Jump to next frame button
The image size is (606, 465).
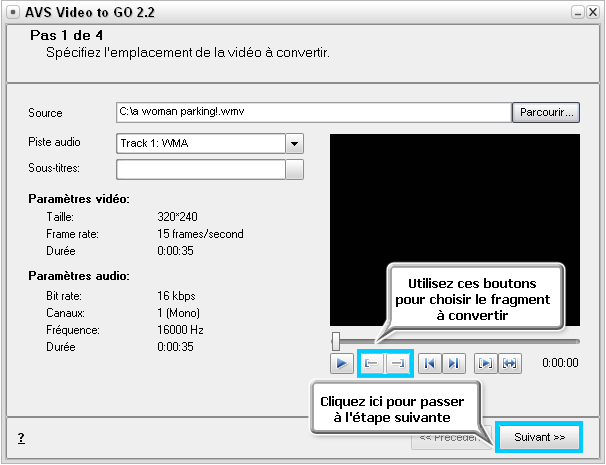(454, 363)
